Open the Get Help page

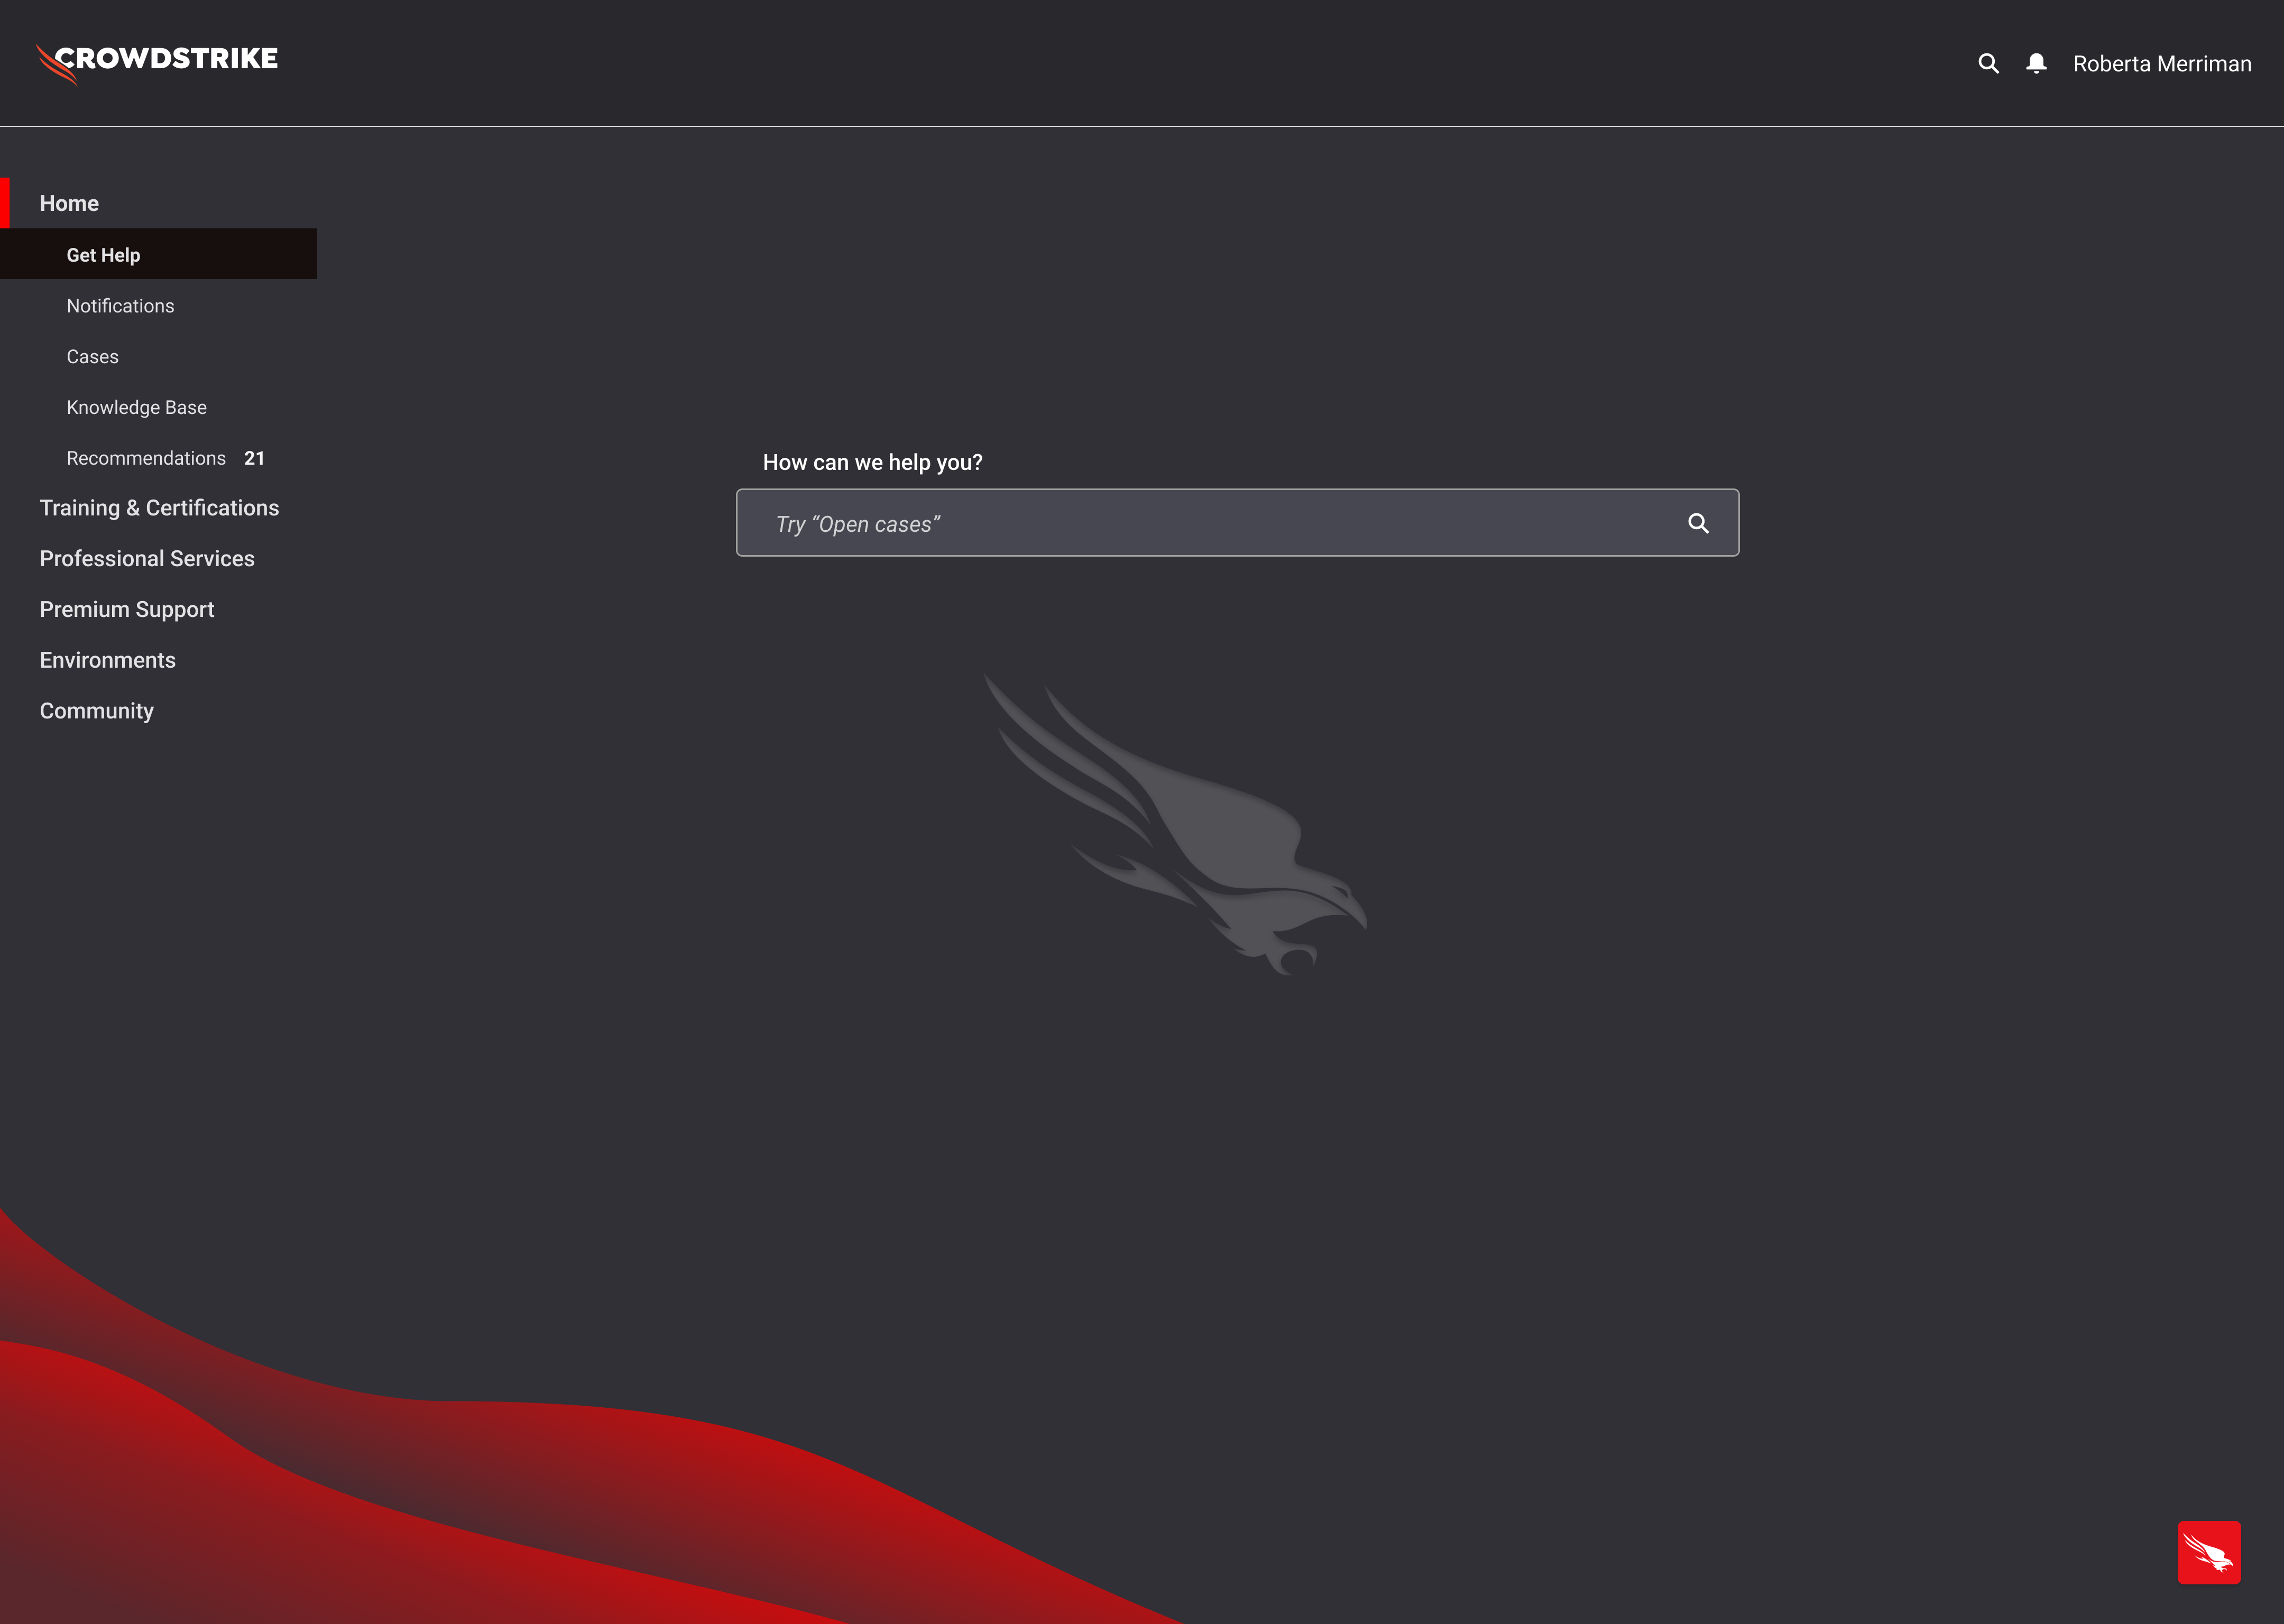(158, 254)
